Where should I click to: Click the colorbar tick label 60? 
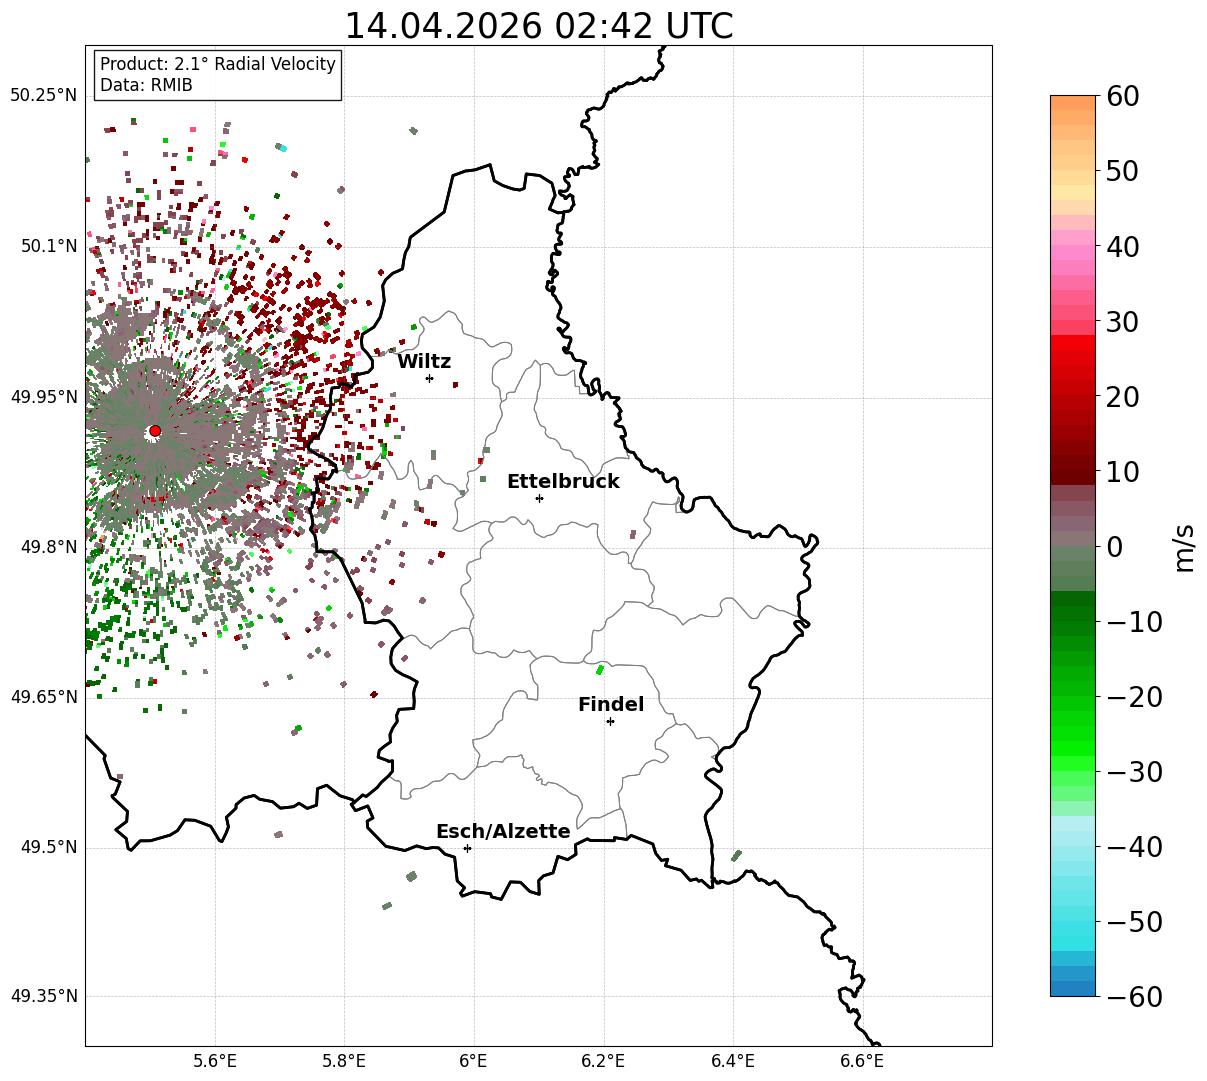click(x=1123, y=96)
